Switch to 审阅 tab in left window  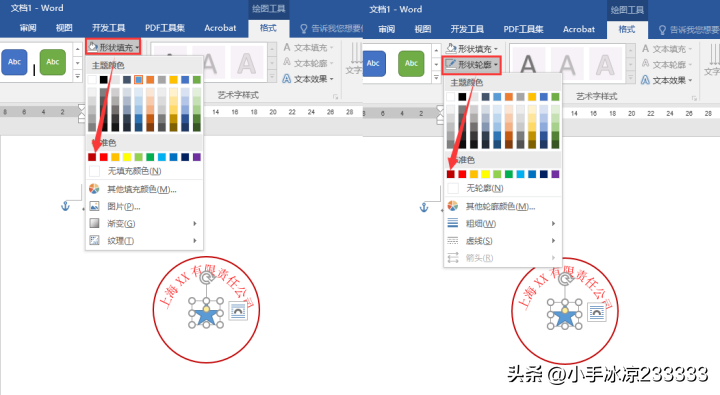tap(28, 28)
